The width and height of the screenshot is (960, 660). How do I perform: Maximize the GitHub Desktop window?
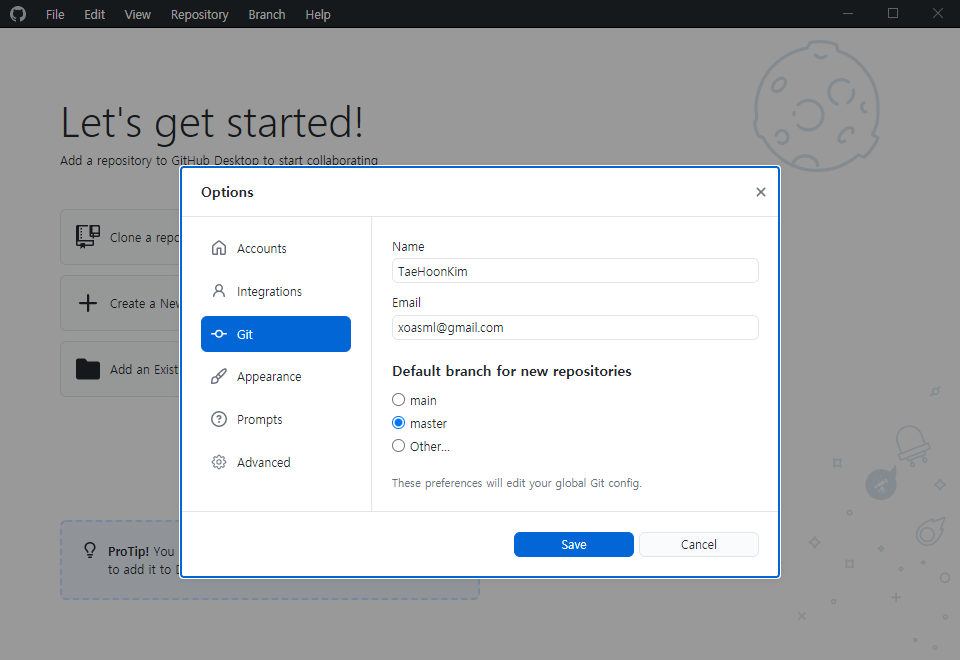(893, 13)
